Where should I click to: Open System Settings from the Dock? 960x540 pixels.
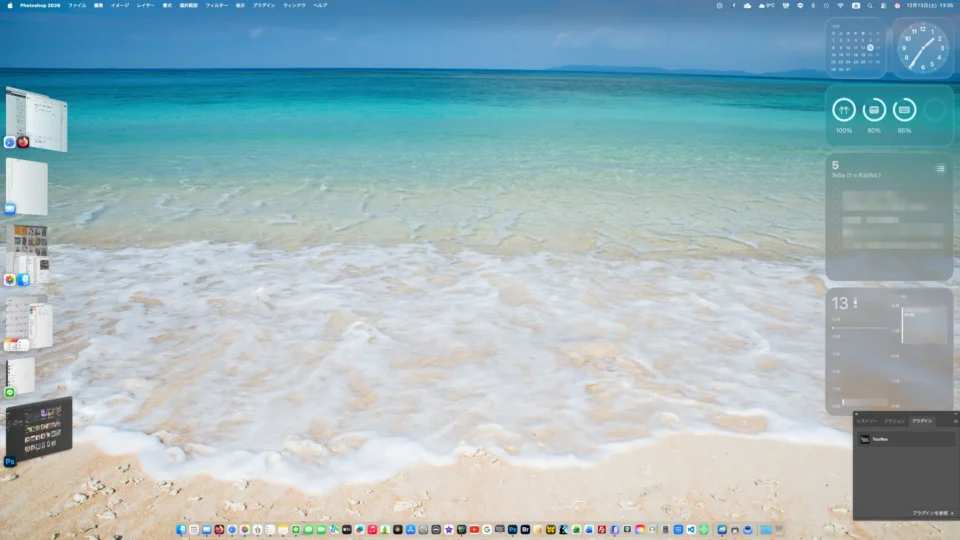click(424, 530)
